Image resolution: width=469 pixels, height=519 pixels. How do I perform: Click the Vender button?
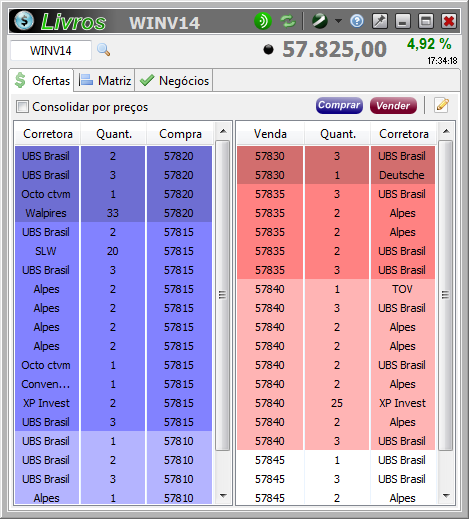point(393,105)
